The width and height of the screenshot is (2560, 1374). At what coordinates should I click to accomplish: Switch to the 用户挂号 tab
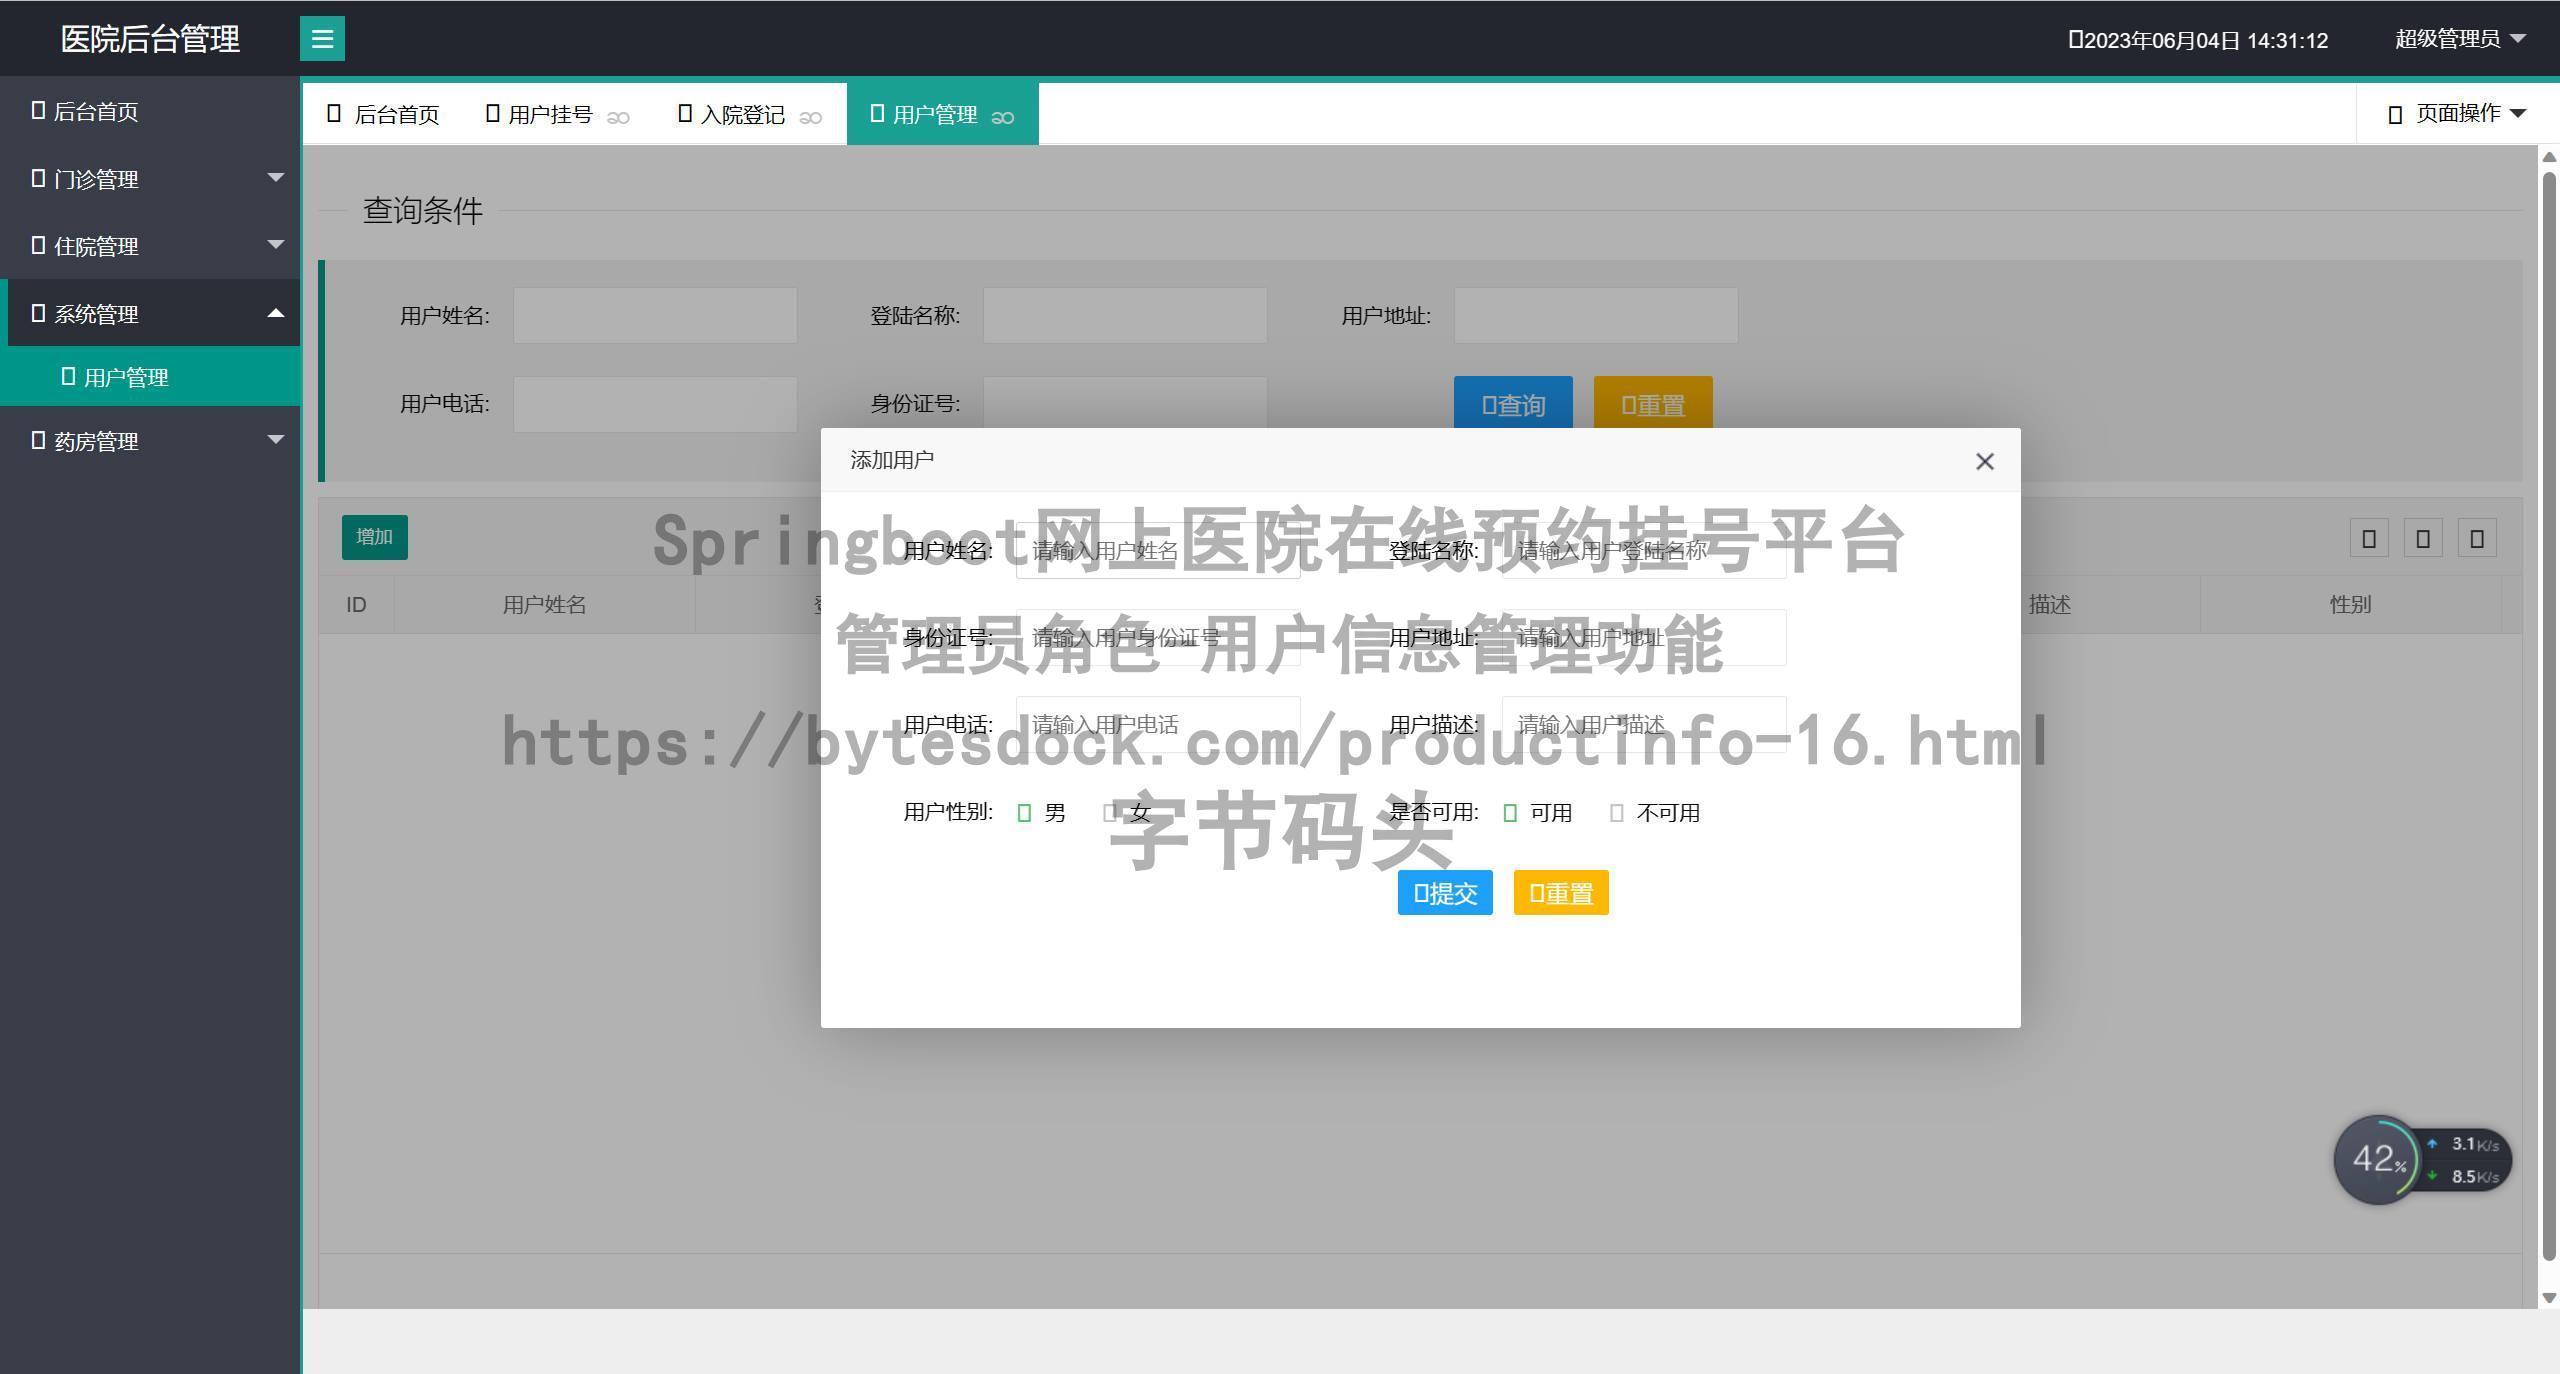coord(550,115)
